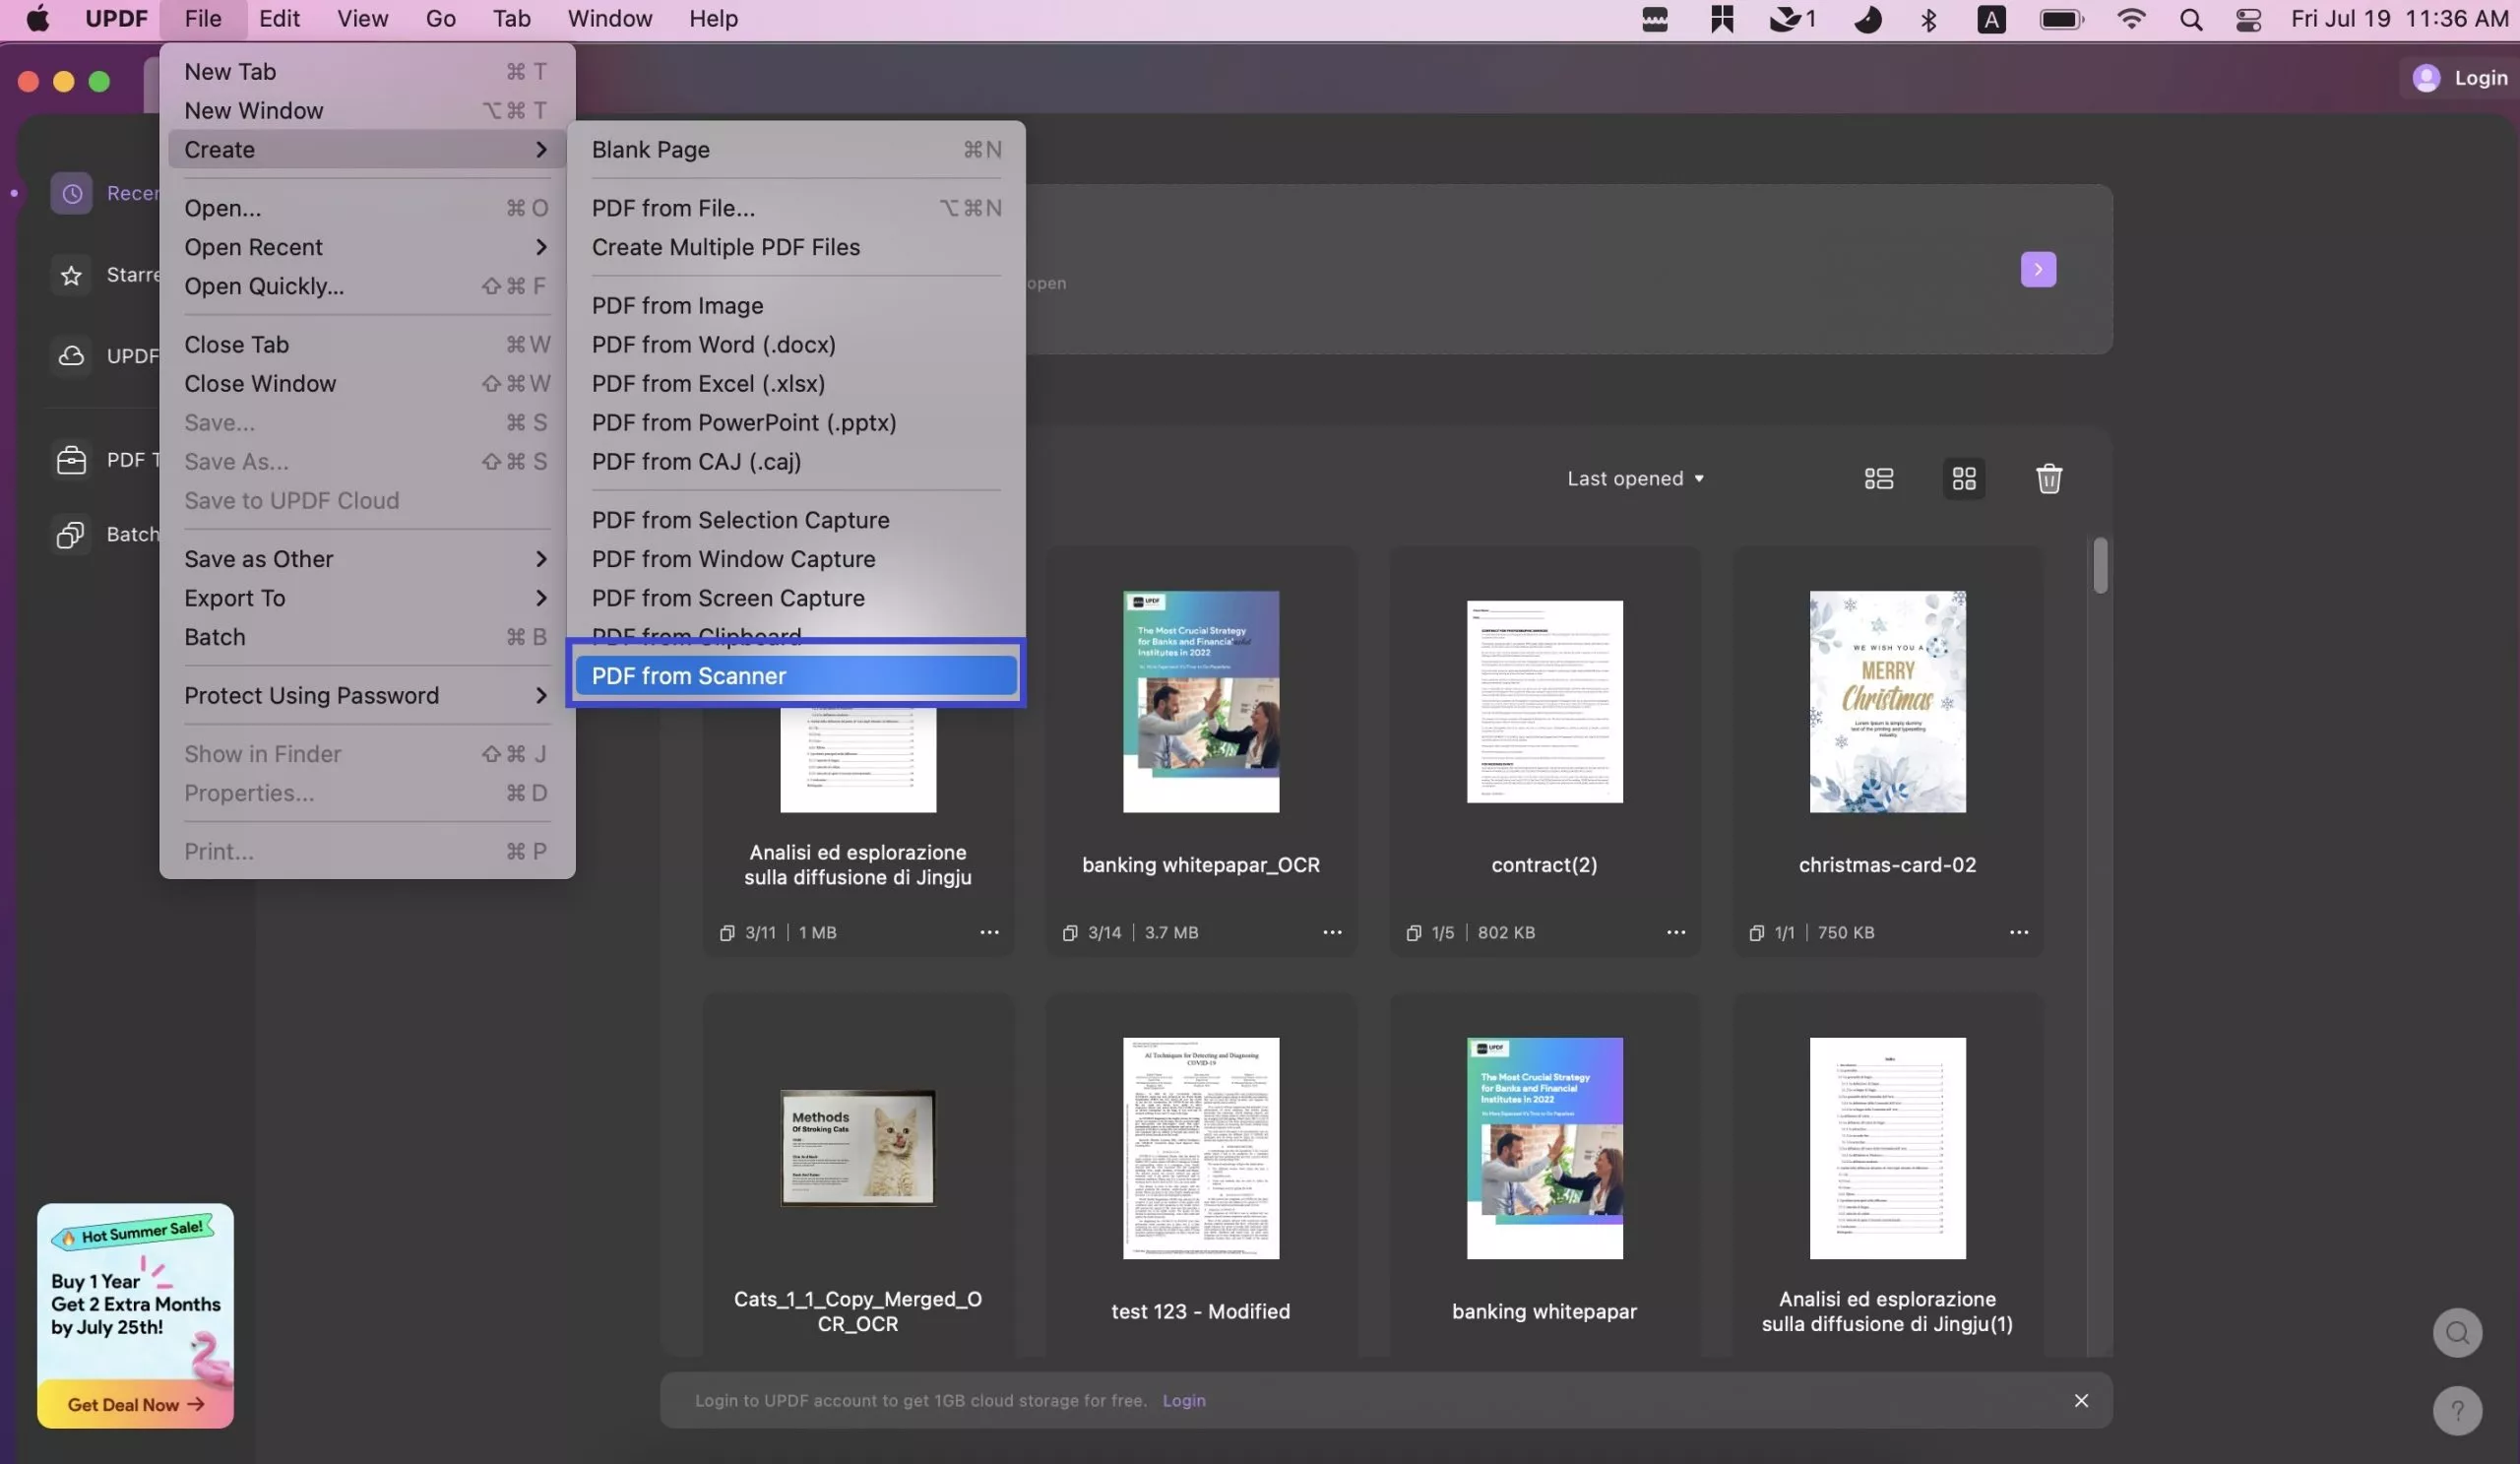2520x1464 pixels.
Task: Click the Recent documents sidebar icon
Action: coord(72,193)
